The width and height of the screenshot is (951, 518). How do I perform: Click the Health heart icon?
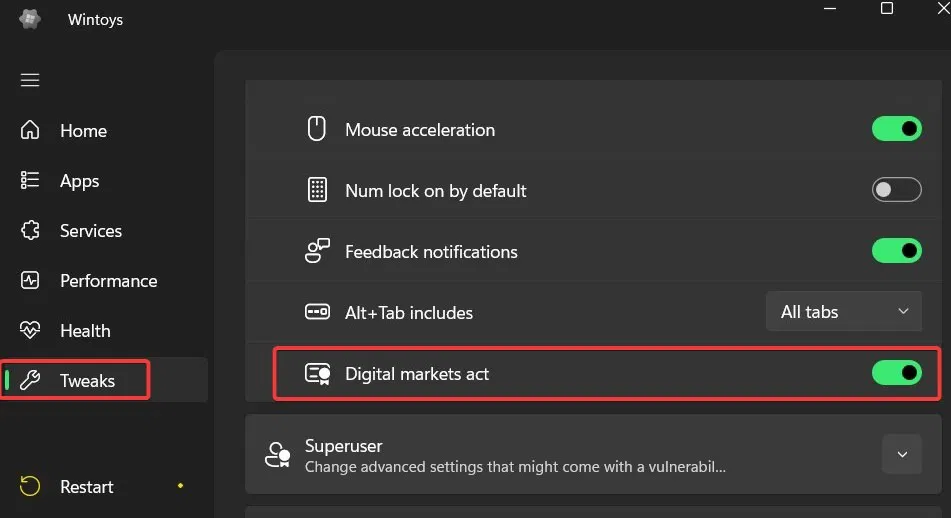(30, 331)
